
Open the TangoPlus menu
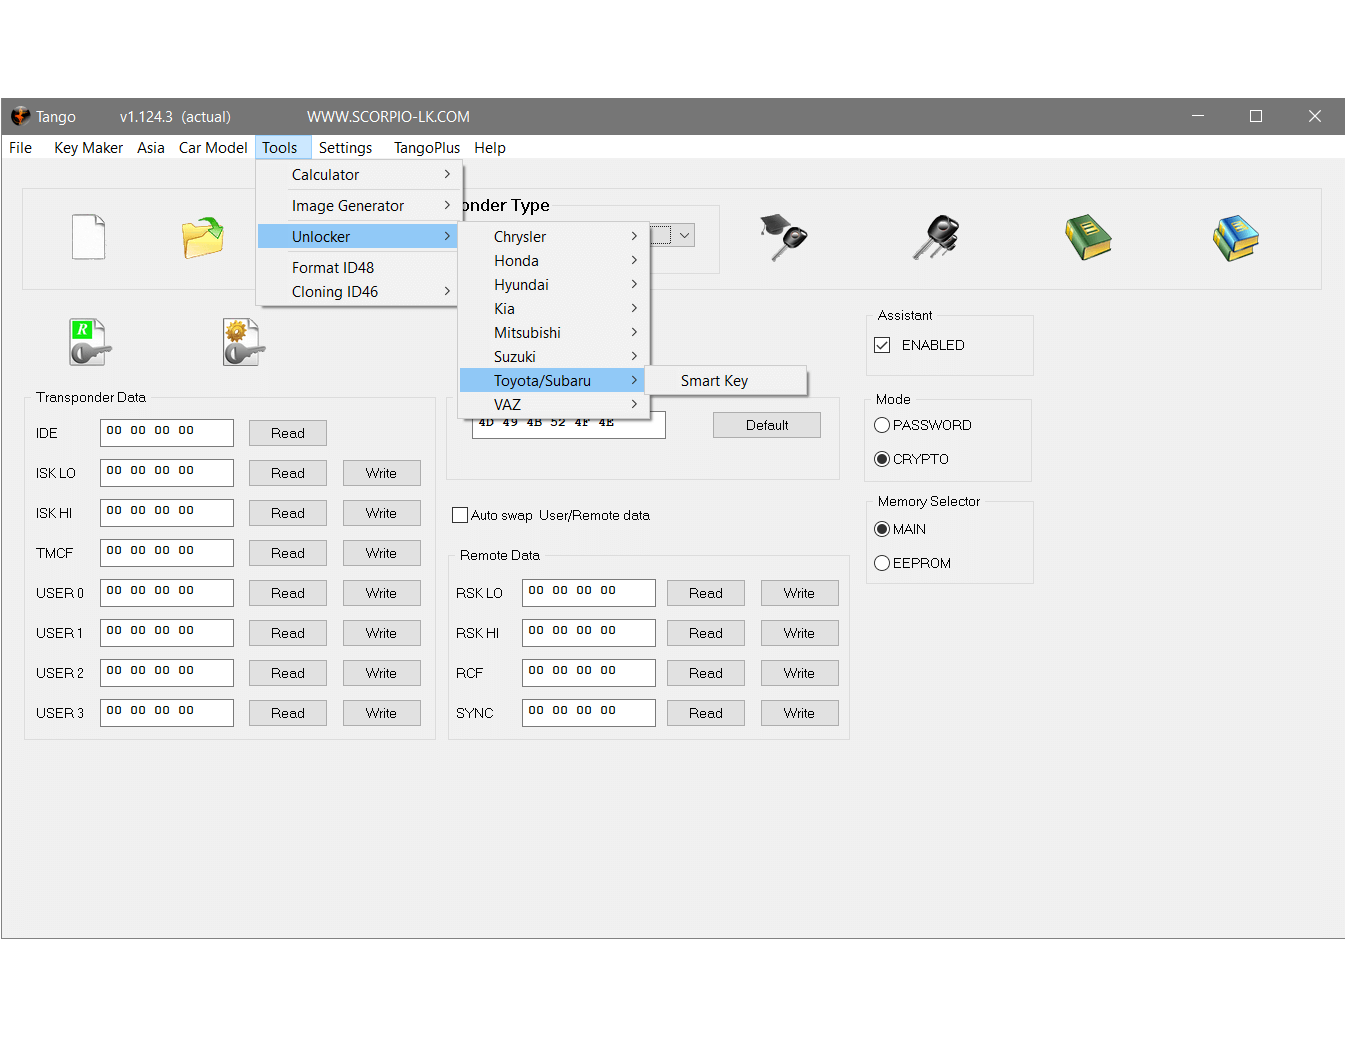[427, 147]
